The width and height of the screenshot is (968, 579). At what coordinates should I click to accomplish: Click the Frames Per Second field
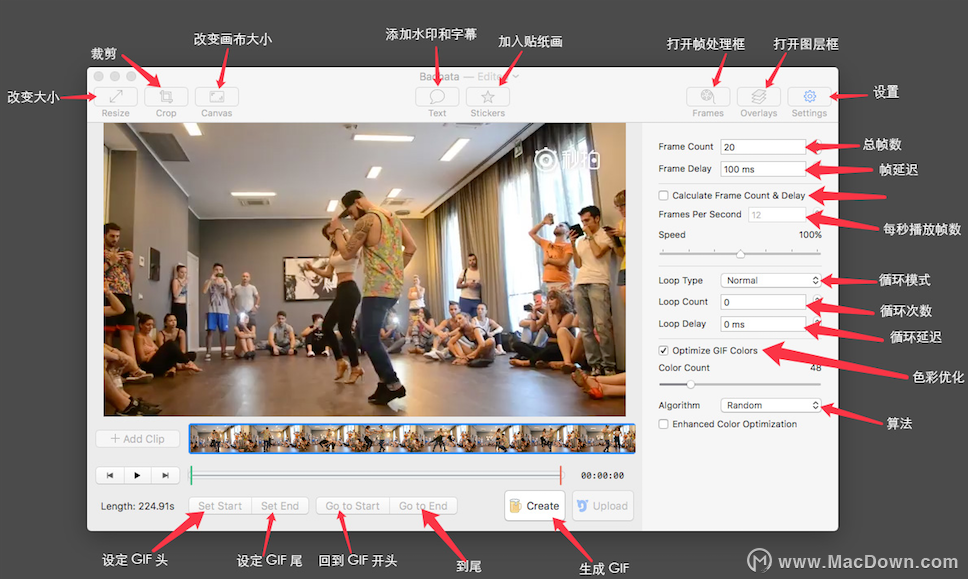pyautogui.click(x=777, y=215)
